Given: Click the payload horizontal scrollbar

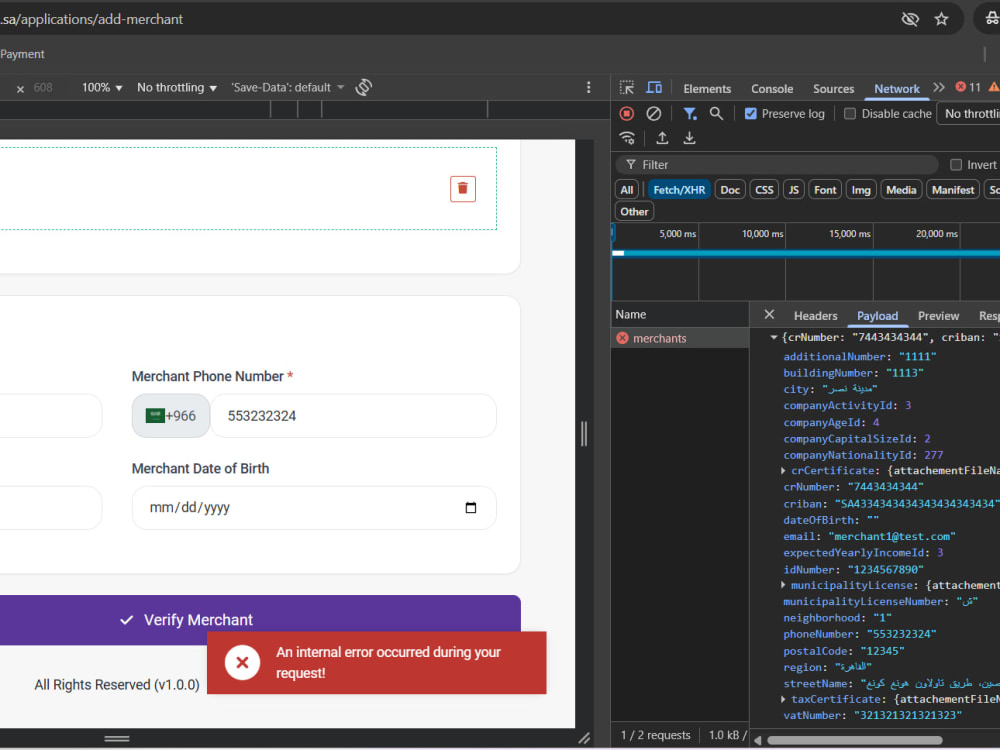Looking at the screenshot, I should point(855,740).
